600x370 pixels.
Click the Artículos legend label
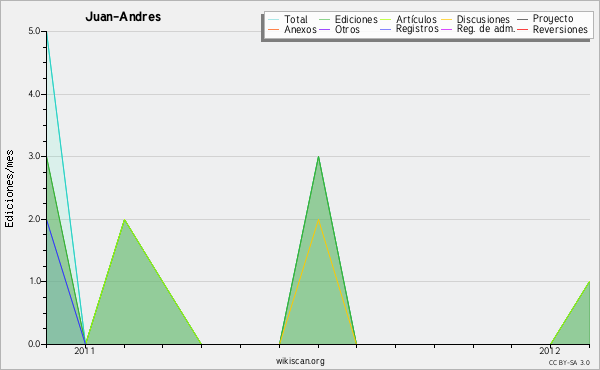[x=416, y=19]
